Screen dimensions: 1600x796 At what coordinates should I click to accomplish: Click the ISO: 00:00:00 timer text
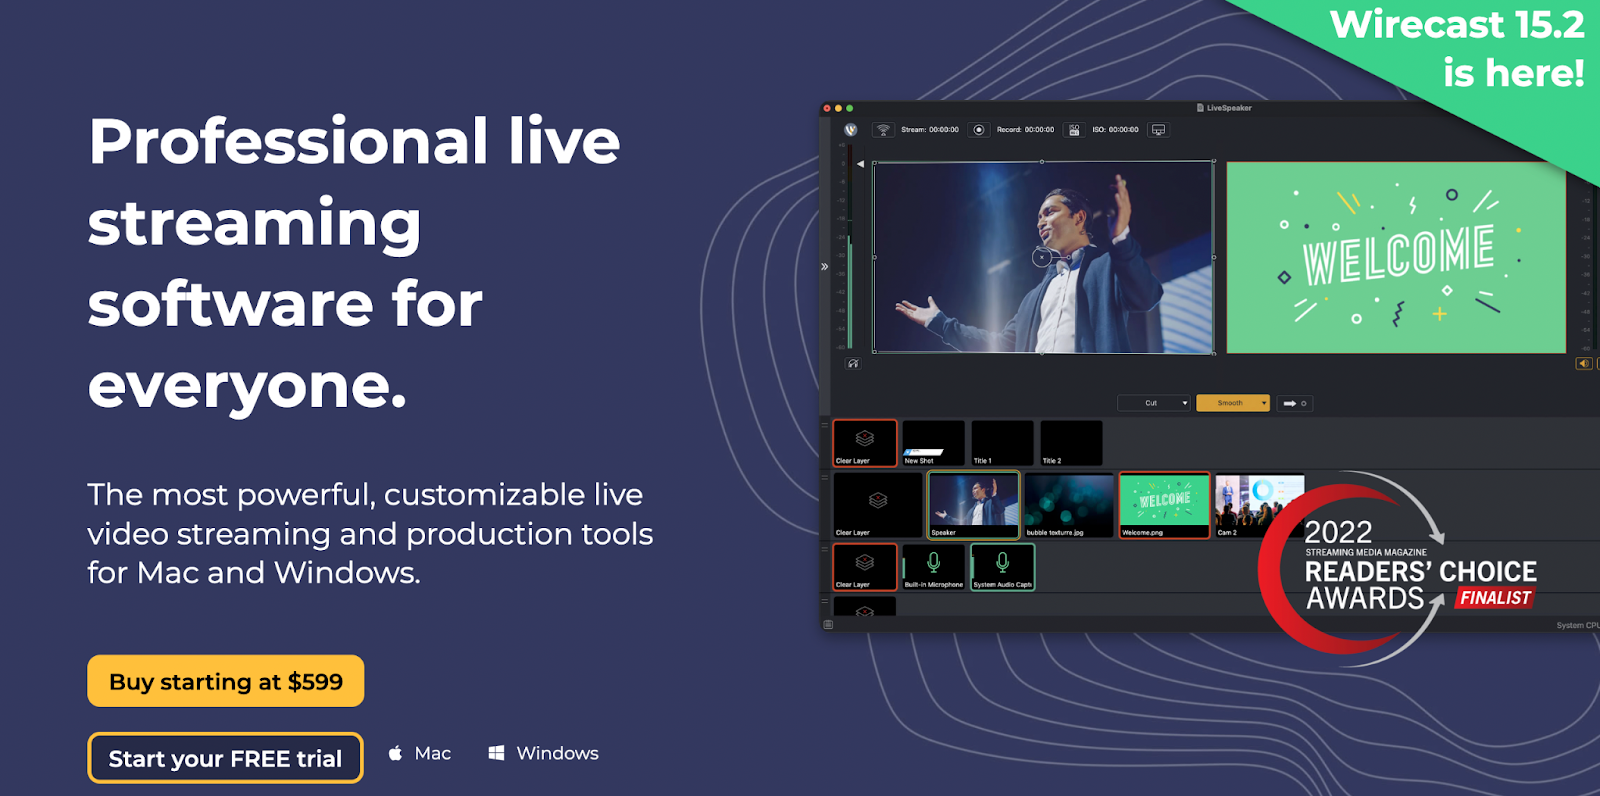point(1116,130)
